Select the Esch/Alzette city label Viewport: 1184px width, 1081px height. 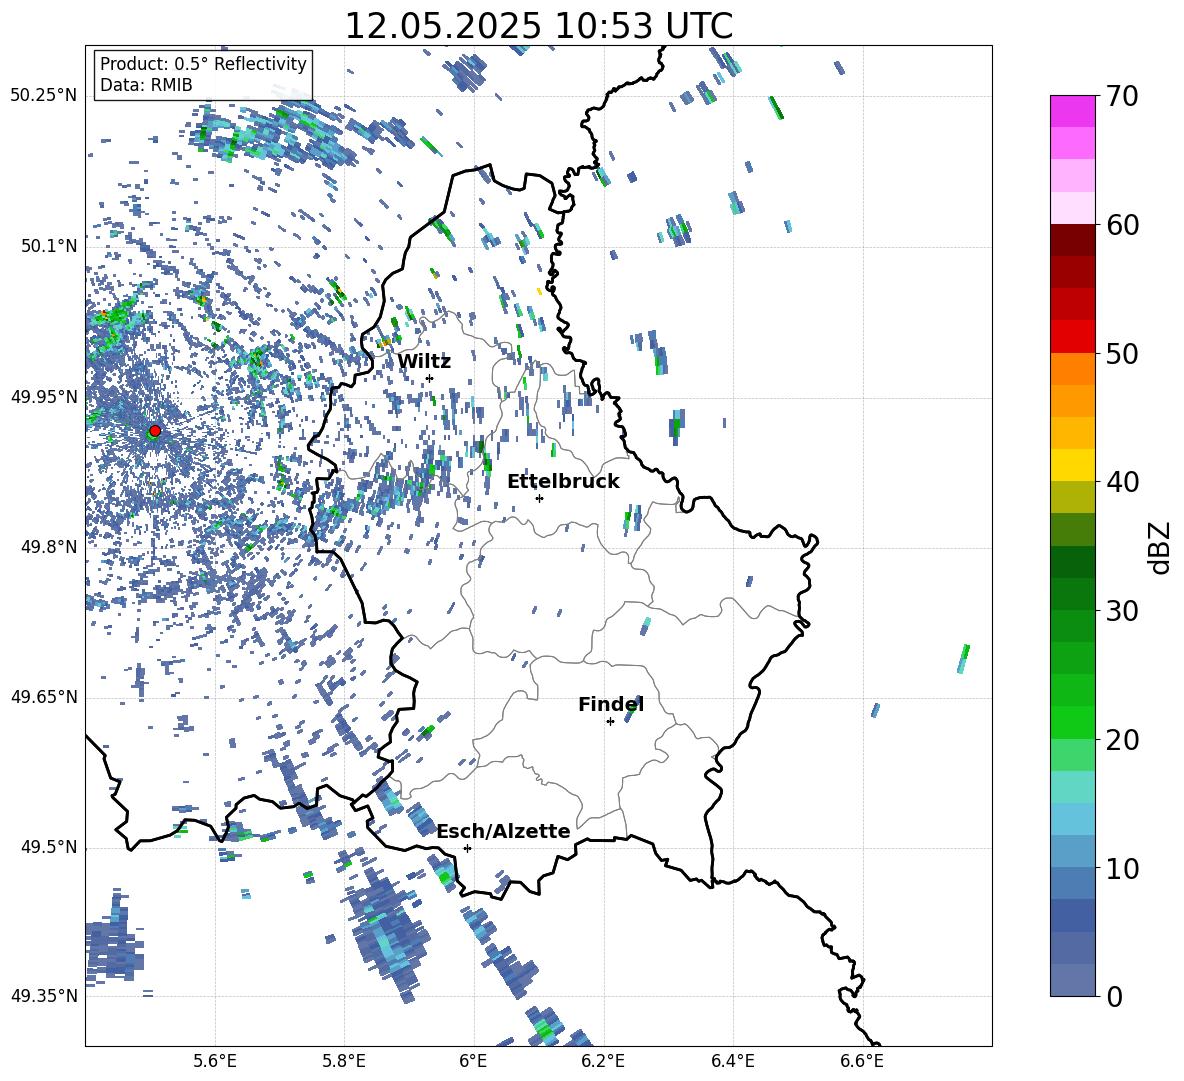pyautogui.click(x=504, y=831)
